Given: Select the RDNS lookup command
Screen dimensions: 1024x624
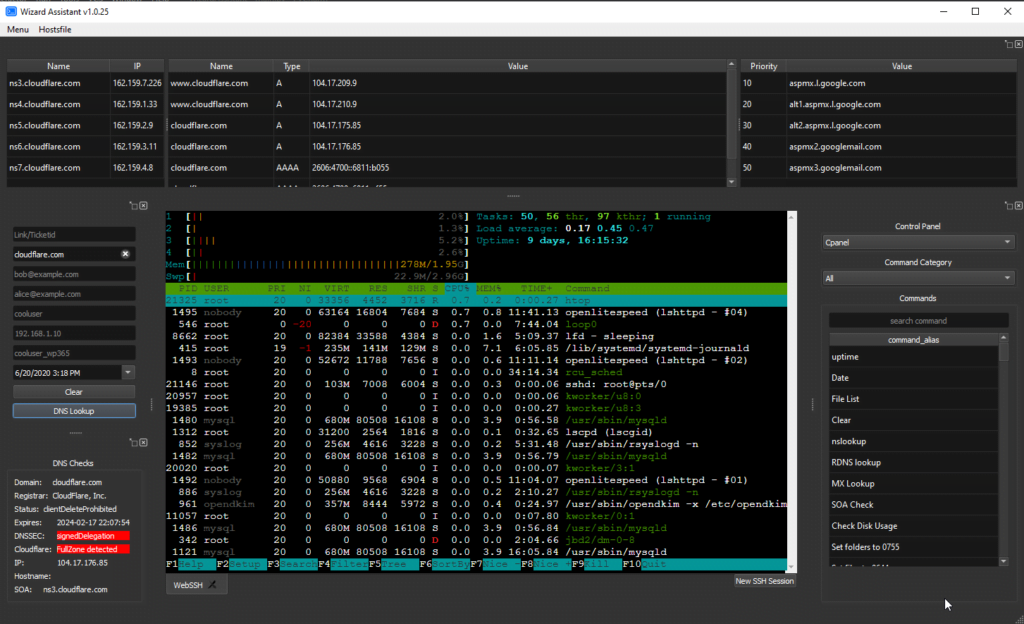Looking at the screenshot, I should [914, 462].
